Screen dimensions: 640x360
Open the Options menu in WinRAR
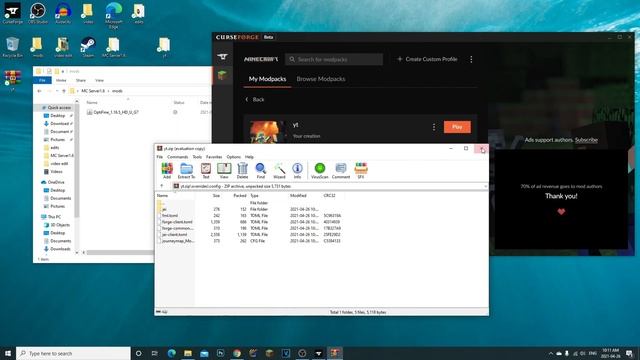point(233,157)
